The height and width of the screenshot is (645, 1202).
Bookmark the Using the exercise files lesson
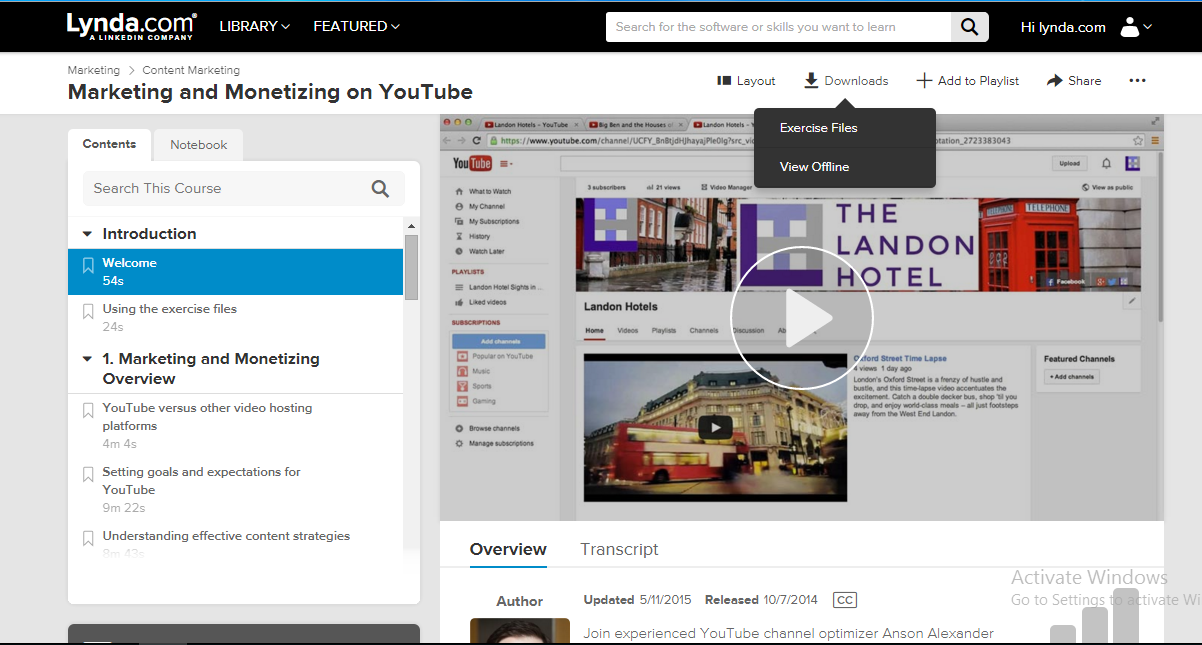coord(88,311)
